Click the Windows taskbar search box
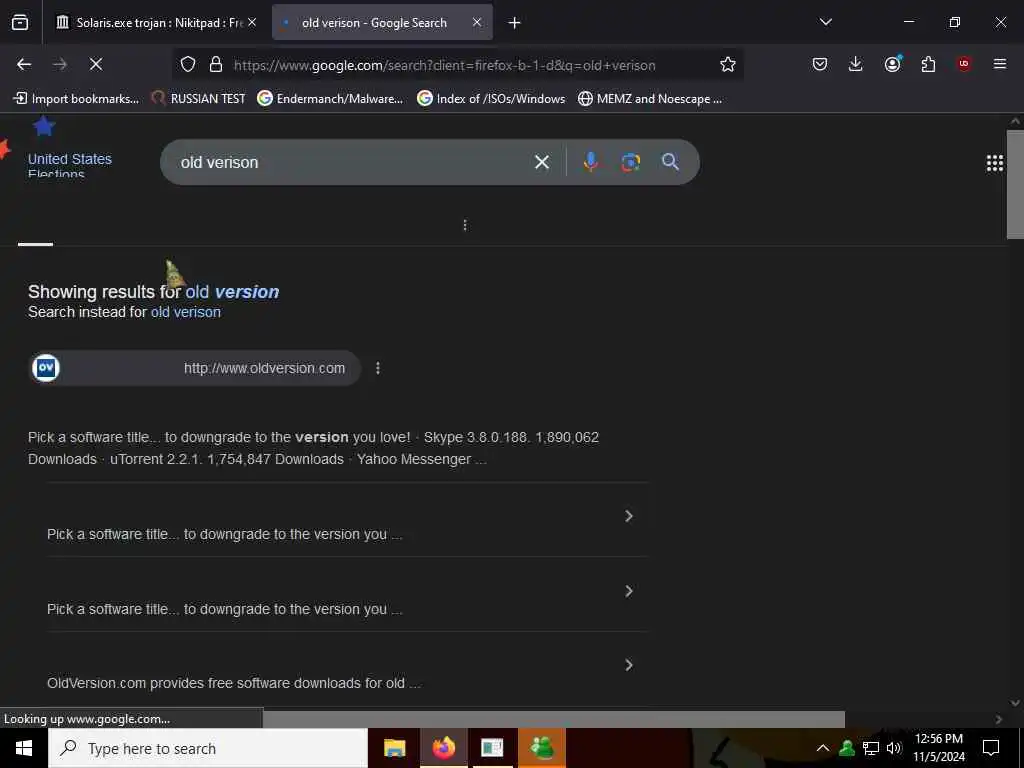The width and height of the screenshot is (1024, 768). [x=208, y=748]
